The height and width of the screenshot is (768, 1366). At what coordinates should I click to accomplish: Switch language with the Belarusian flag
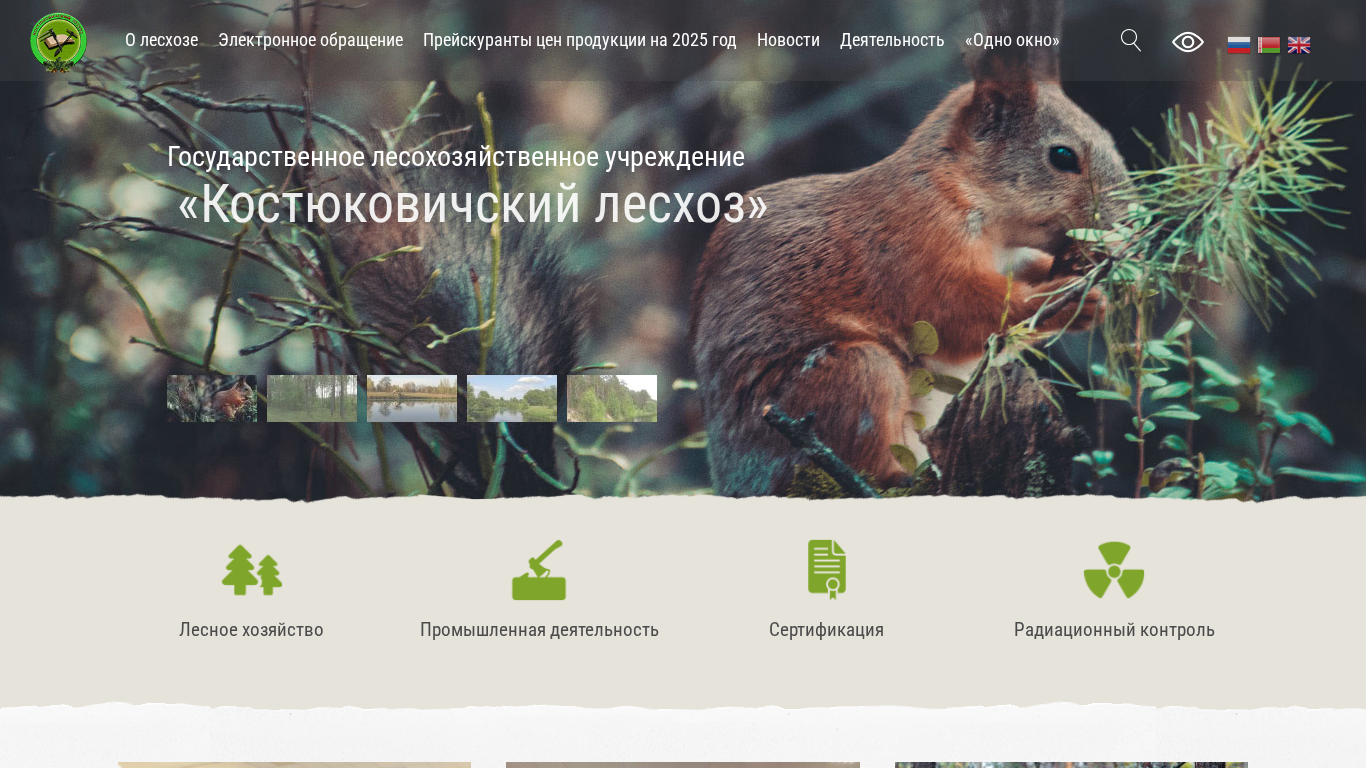1269,45
